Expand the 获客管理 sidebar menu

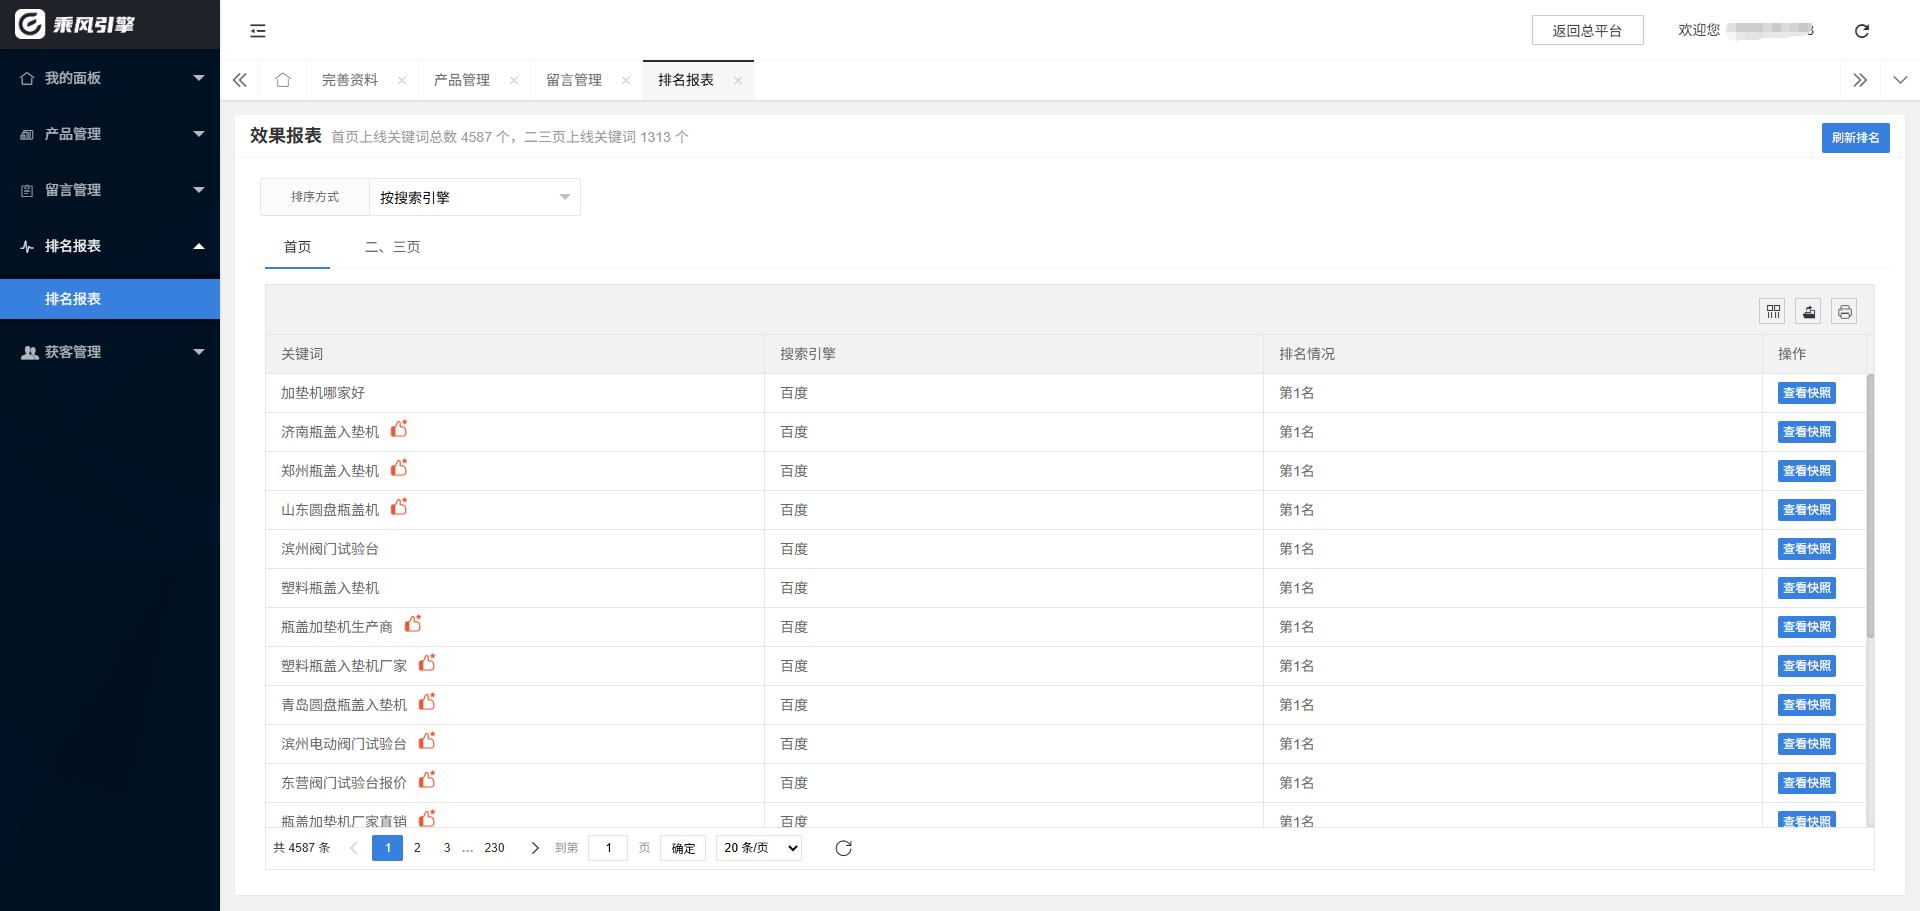click(110, 352)
